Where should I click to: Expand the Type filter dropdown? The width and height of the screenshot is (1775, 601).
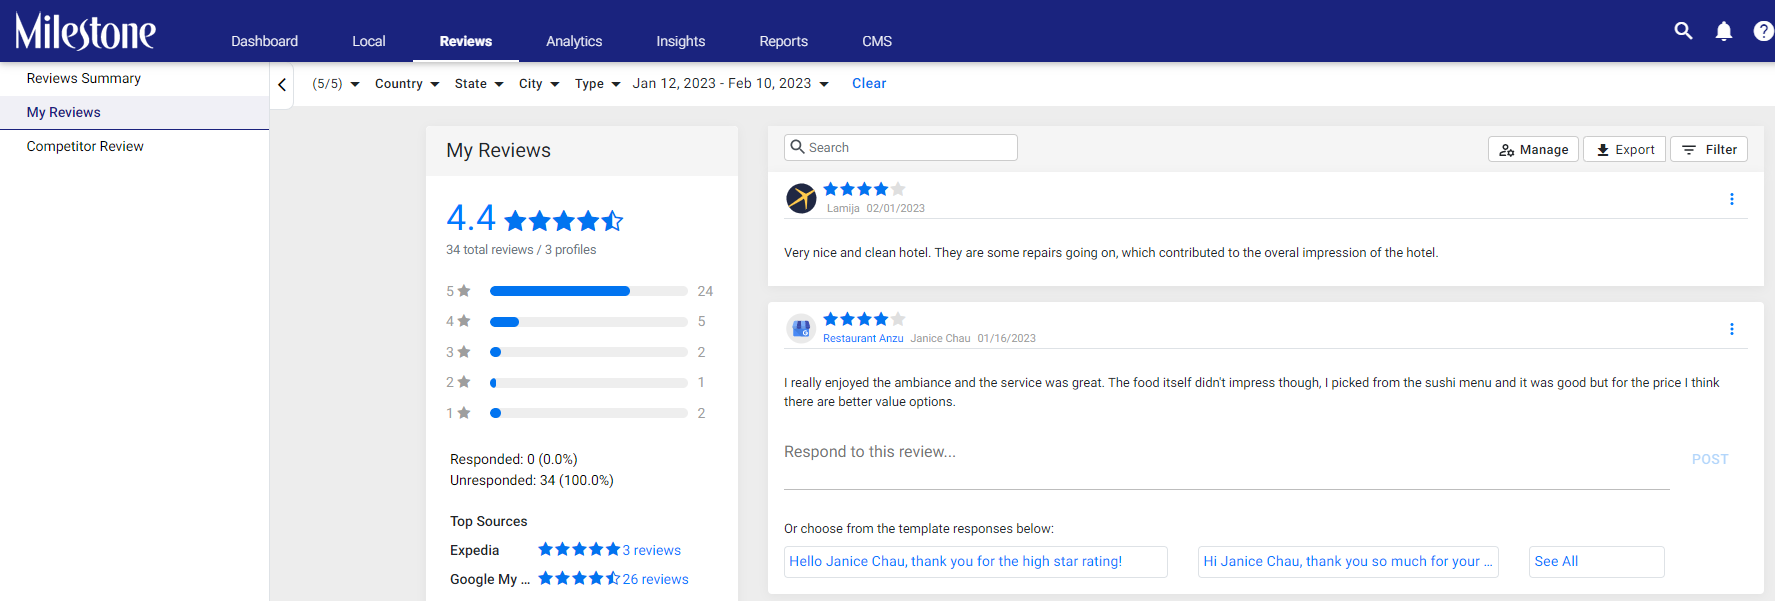[598, 84]
